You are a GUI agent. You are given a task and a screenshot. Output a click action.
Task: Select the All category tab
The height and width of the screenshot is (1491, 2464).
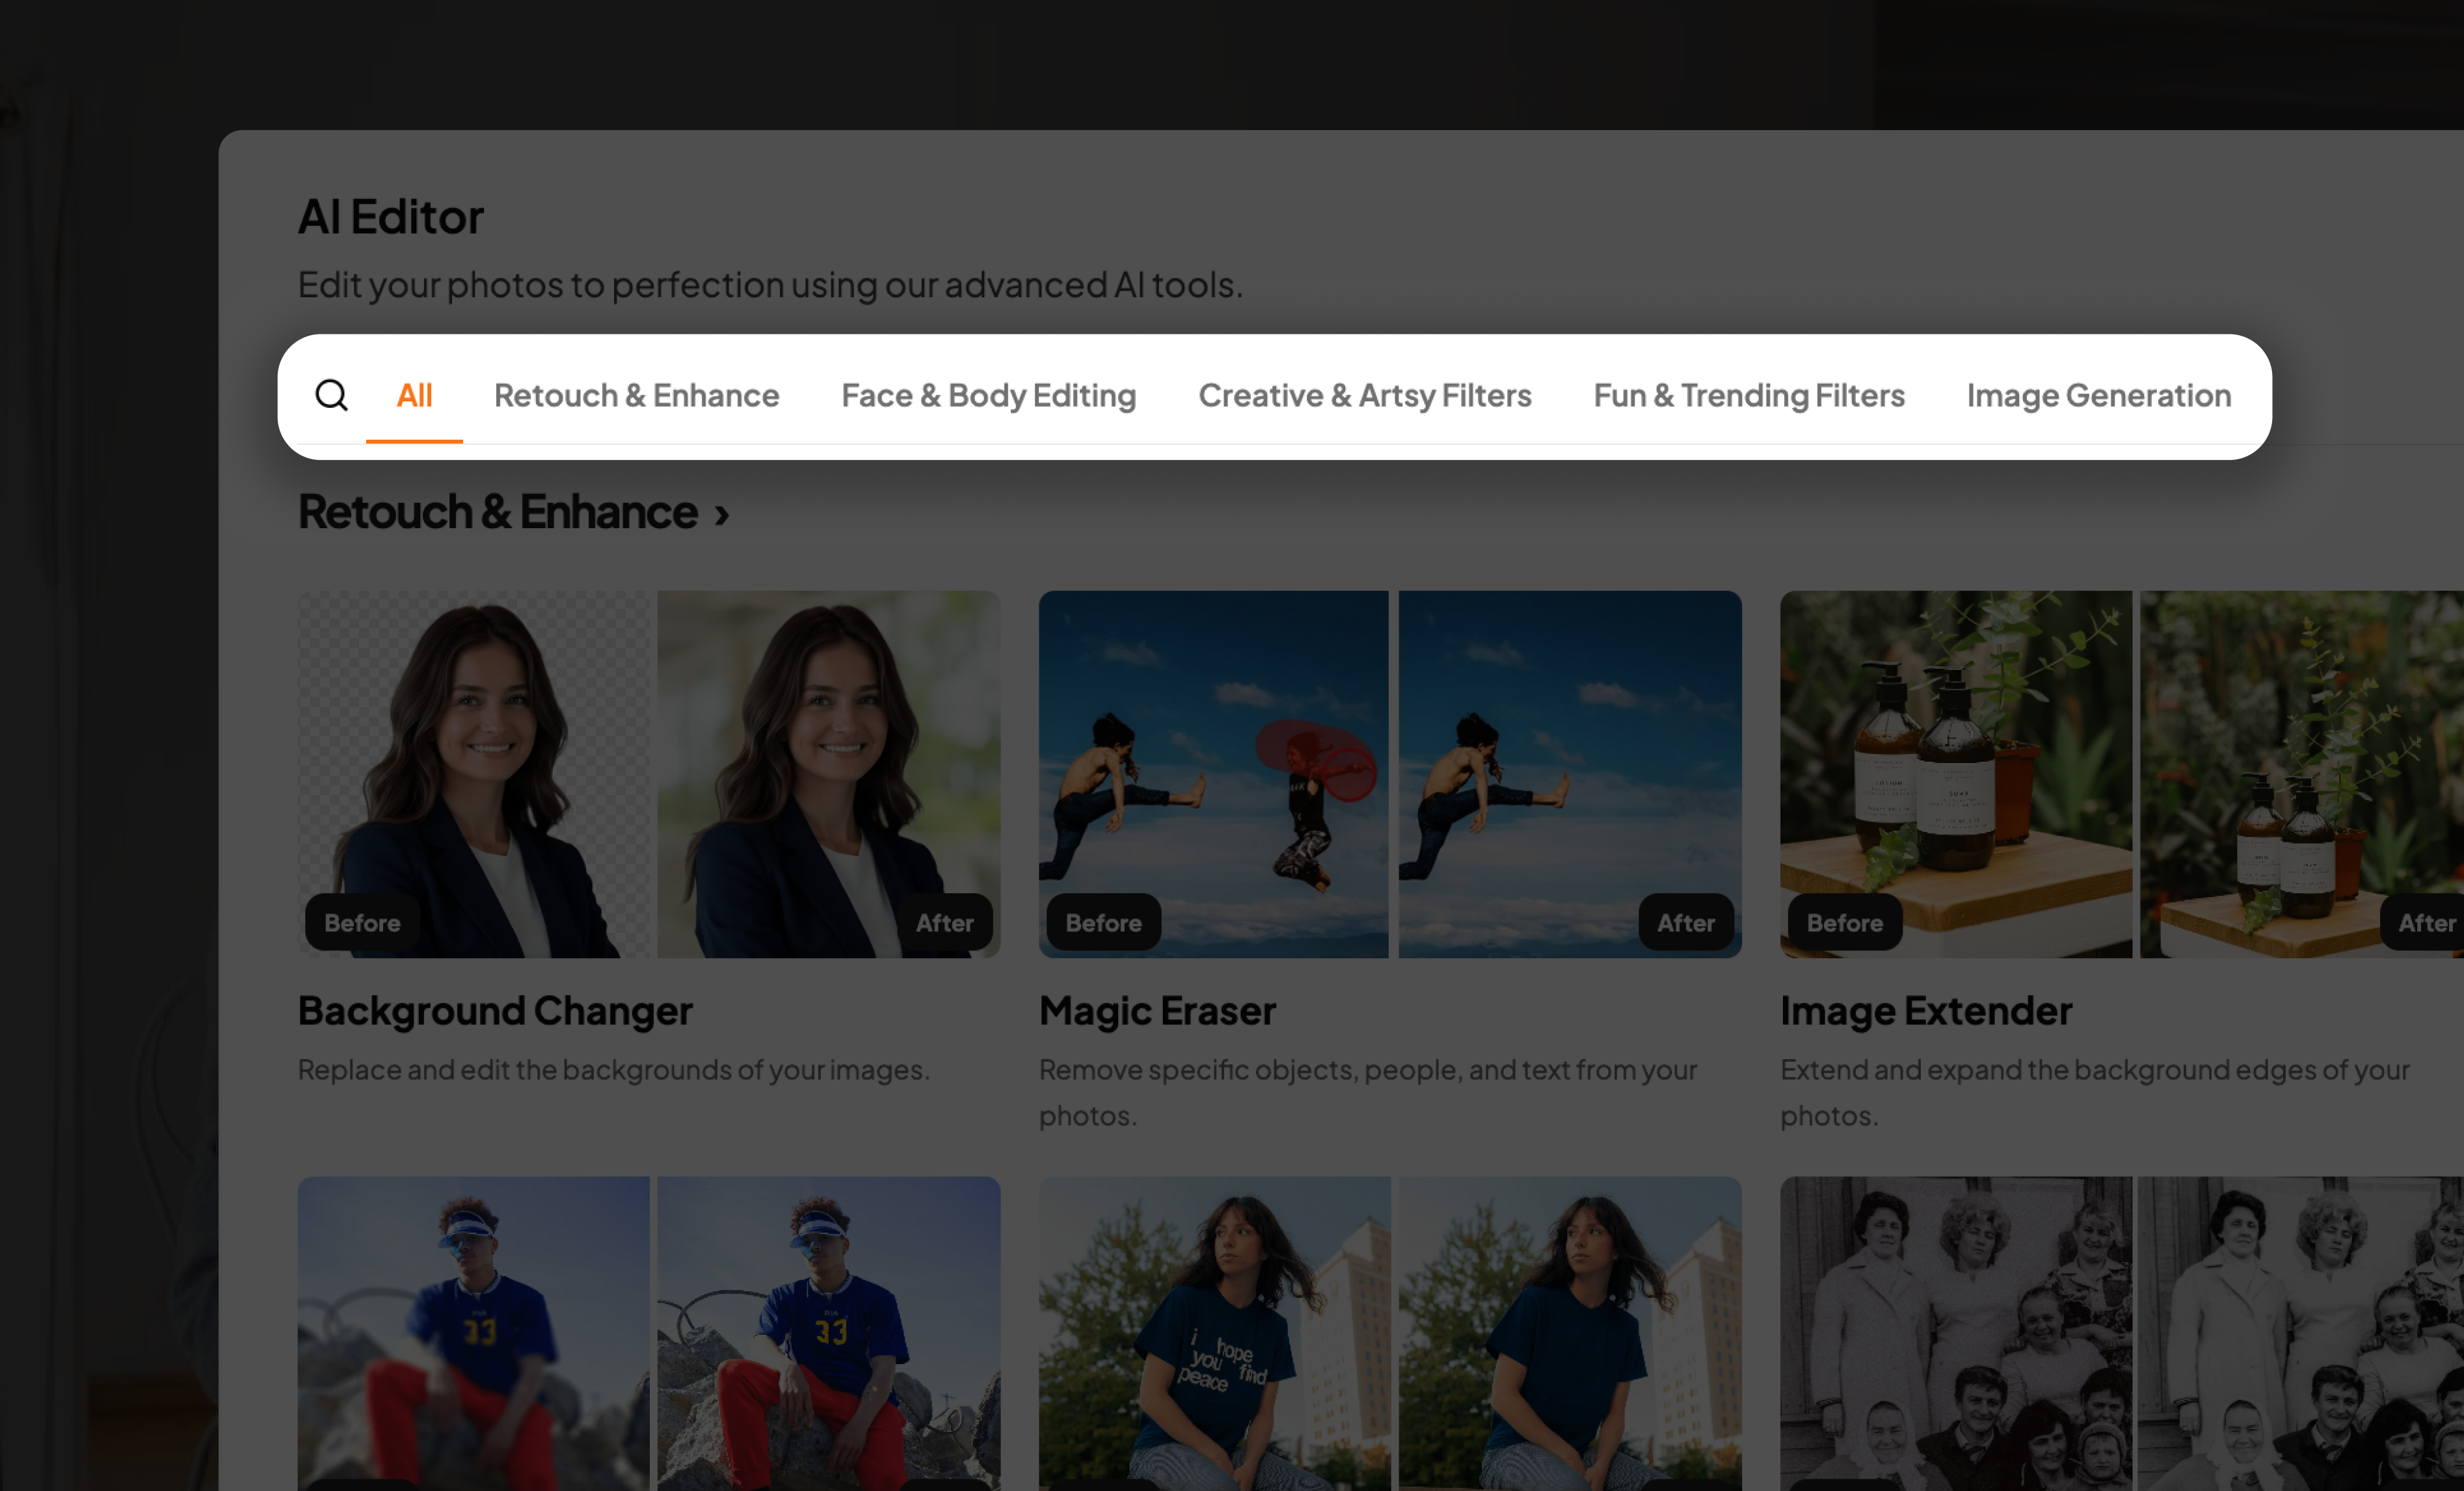coord(414,395)
